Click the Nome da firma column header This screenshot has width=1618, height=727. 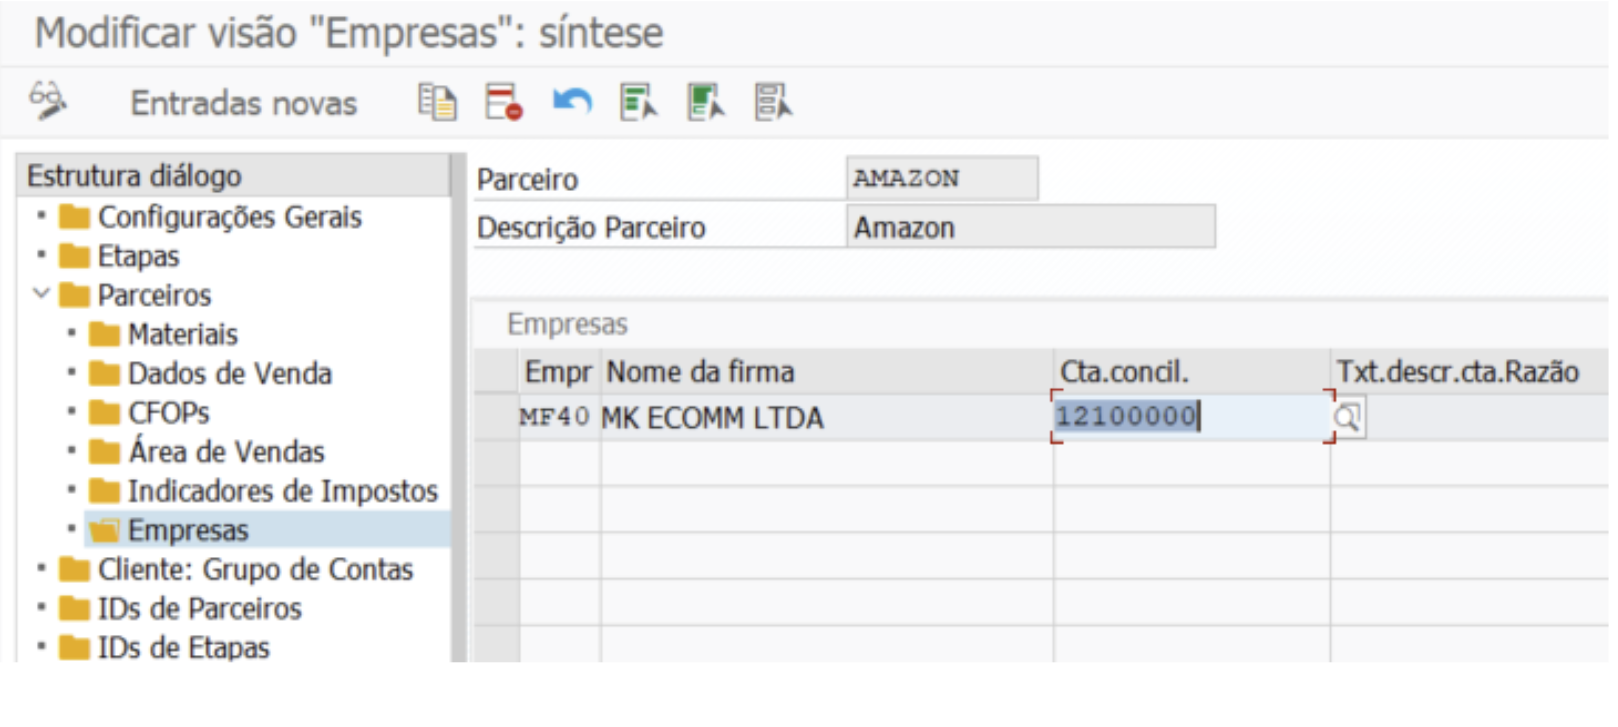700,372
